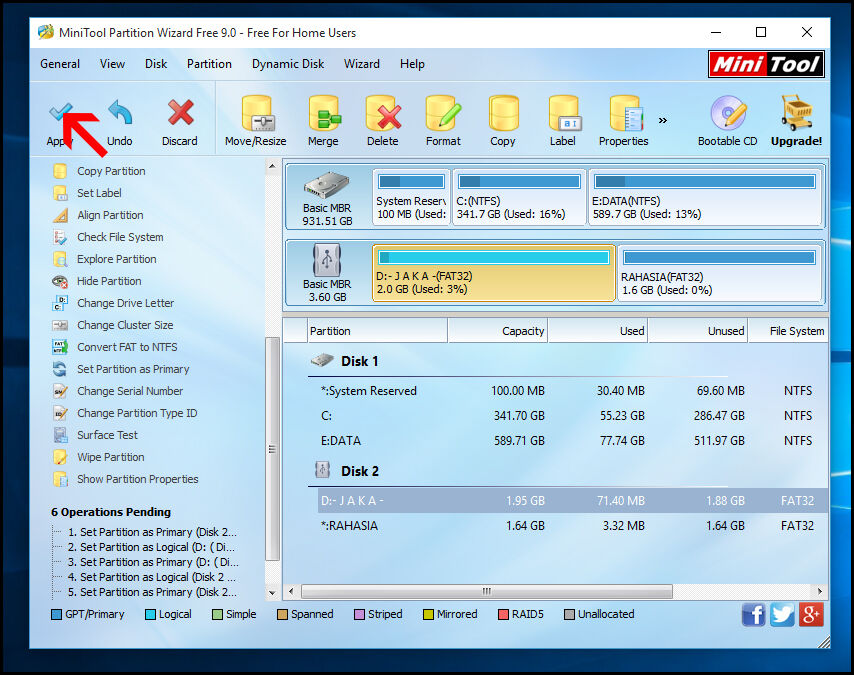The height and width of the screenshot is (675, 854).
Task: Sort by the File System column header
Action: point(789,331)
